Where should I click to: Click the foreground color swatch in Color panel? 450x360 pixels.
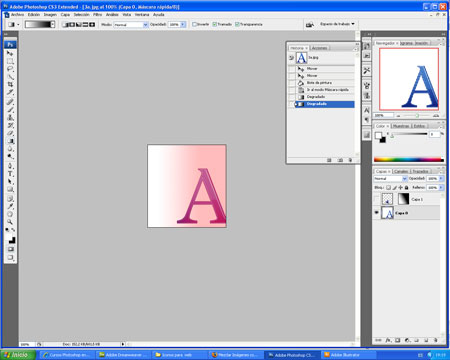coord(378,135)
